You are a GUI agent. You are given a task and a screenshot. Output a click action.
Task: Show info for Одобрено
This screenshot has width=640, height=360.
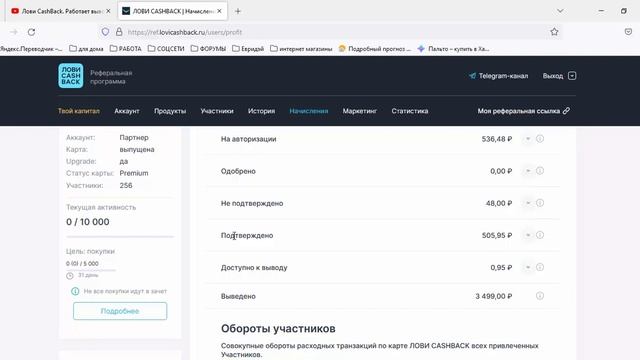(540, 171)
